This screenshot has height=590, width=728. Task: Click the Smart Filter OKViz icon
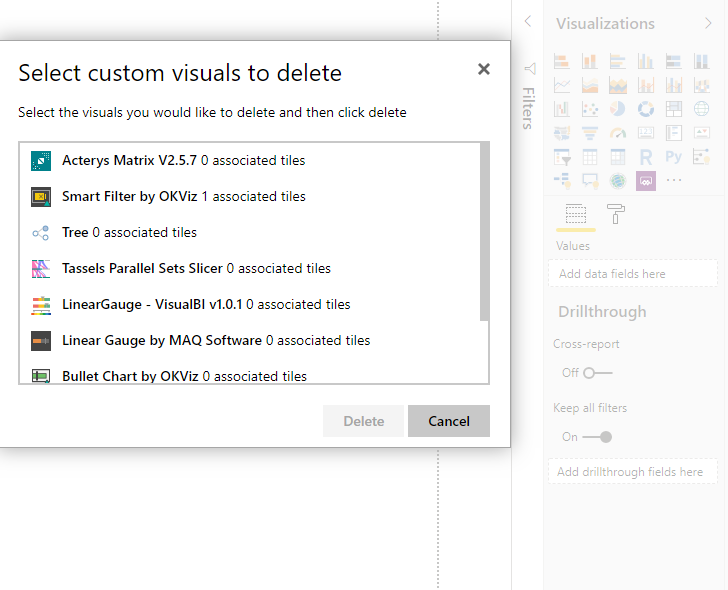click(x=41, y=197)
